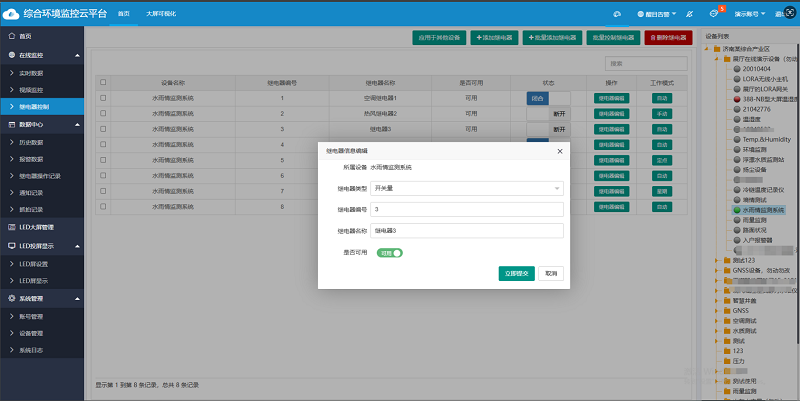Switch to the 大屏可视化 tab
This screenshot has width=800, height=401.
point(160,15)
